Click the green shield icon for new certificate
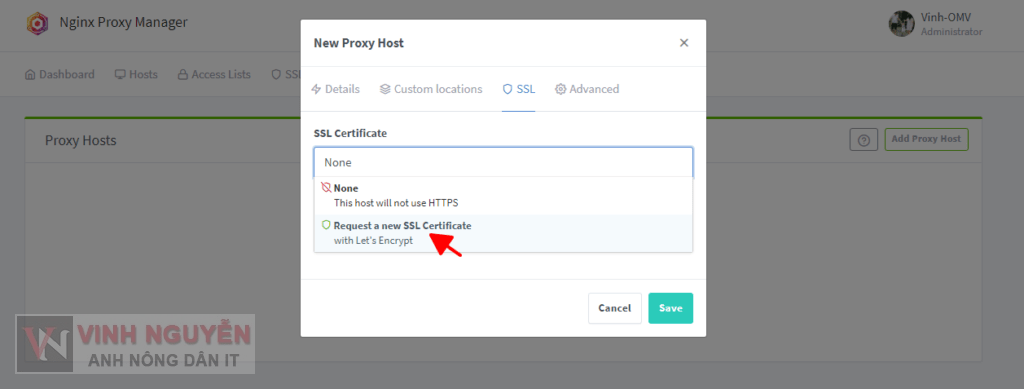 click(x=326, y=225)
